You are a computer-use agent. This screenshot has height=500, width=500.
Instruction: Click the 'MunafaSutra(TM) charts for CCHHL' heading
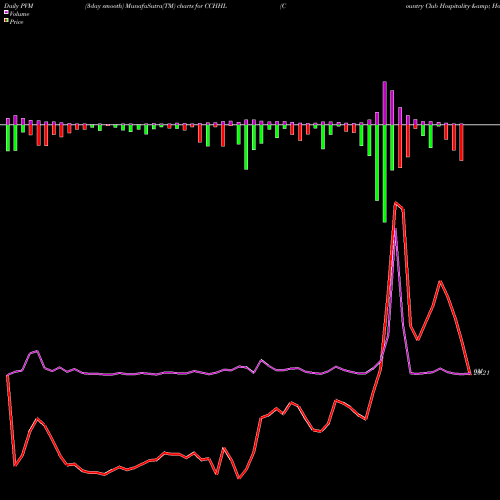(x=177, y=6)
